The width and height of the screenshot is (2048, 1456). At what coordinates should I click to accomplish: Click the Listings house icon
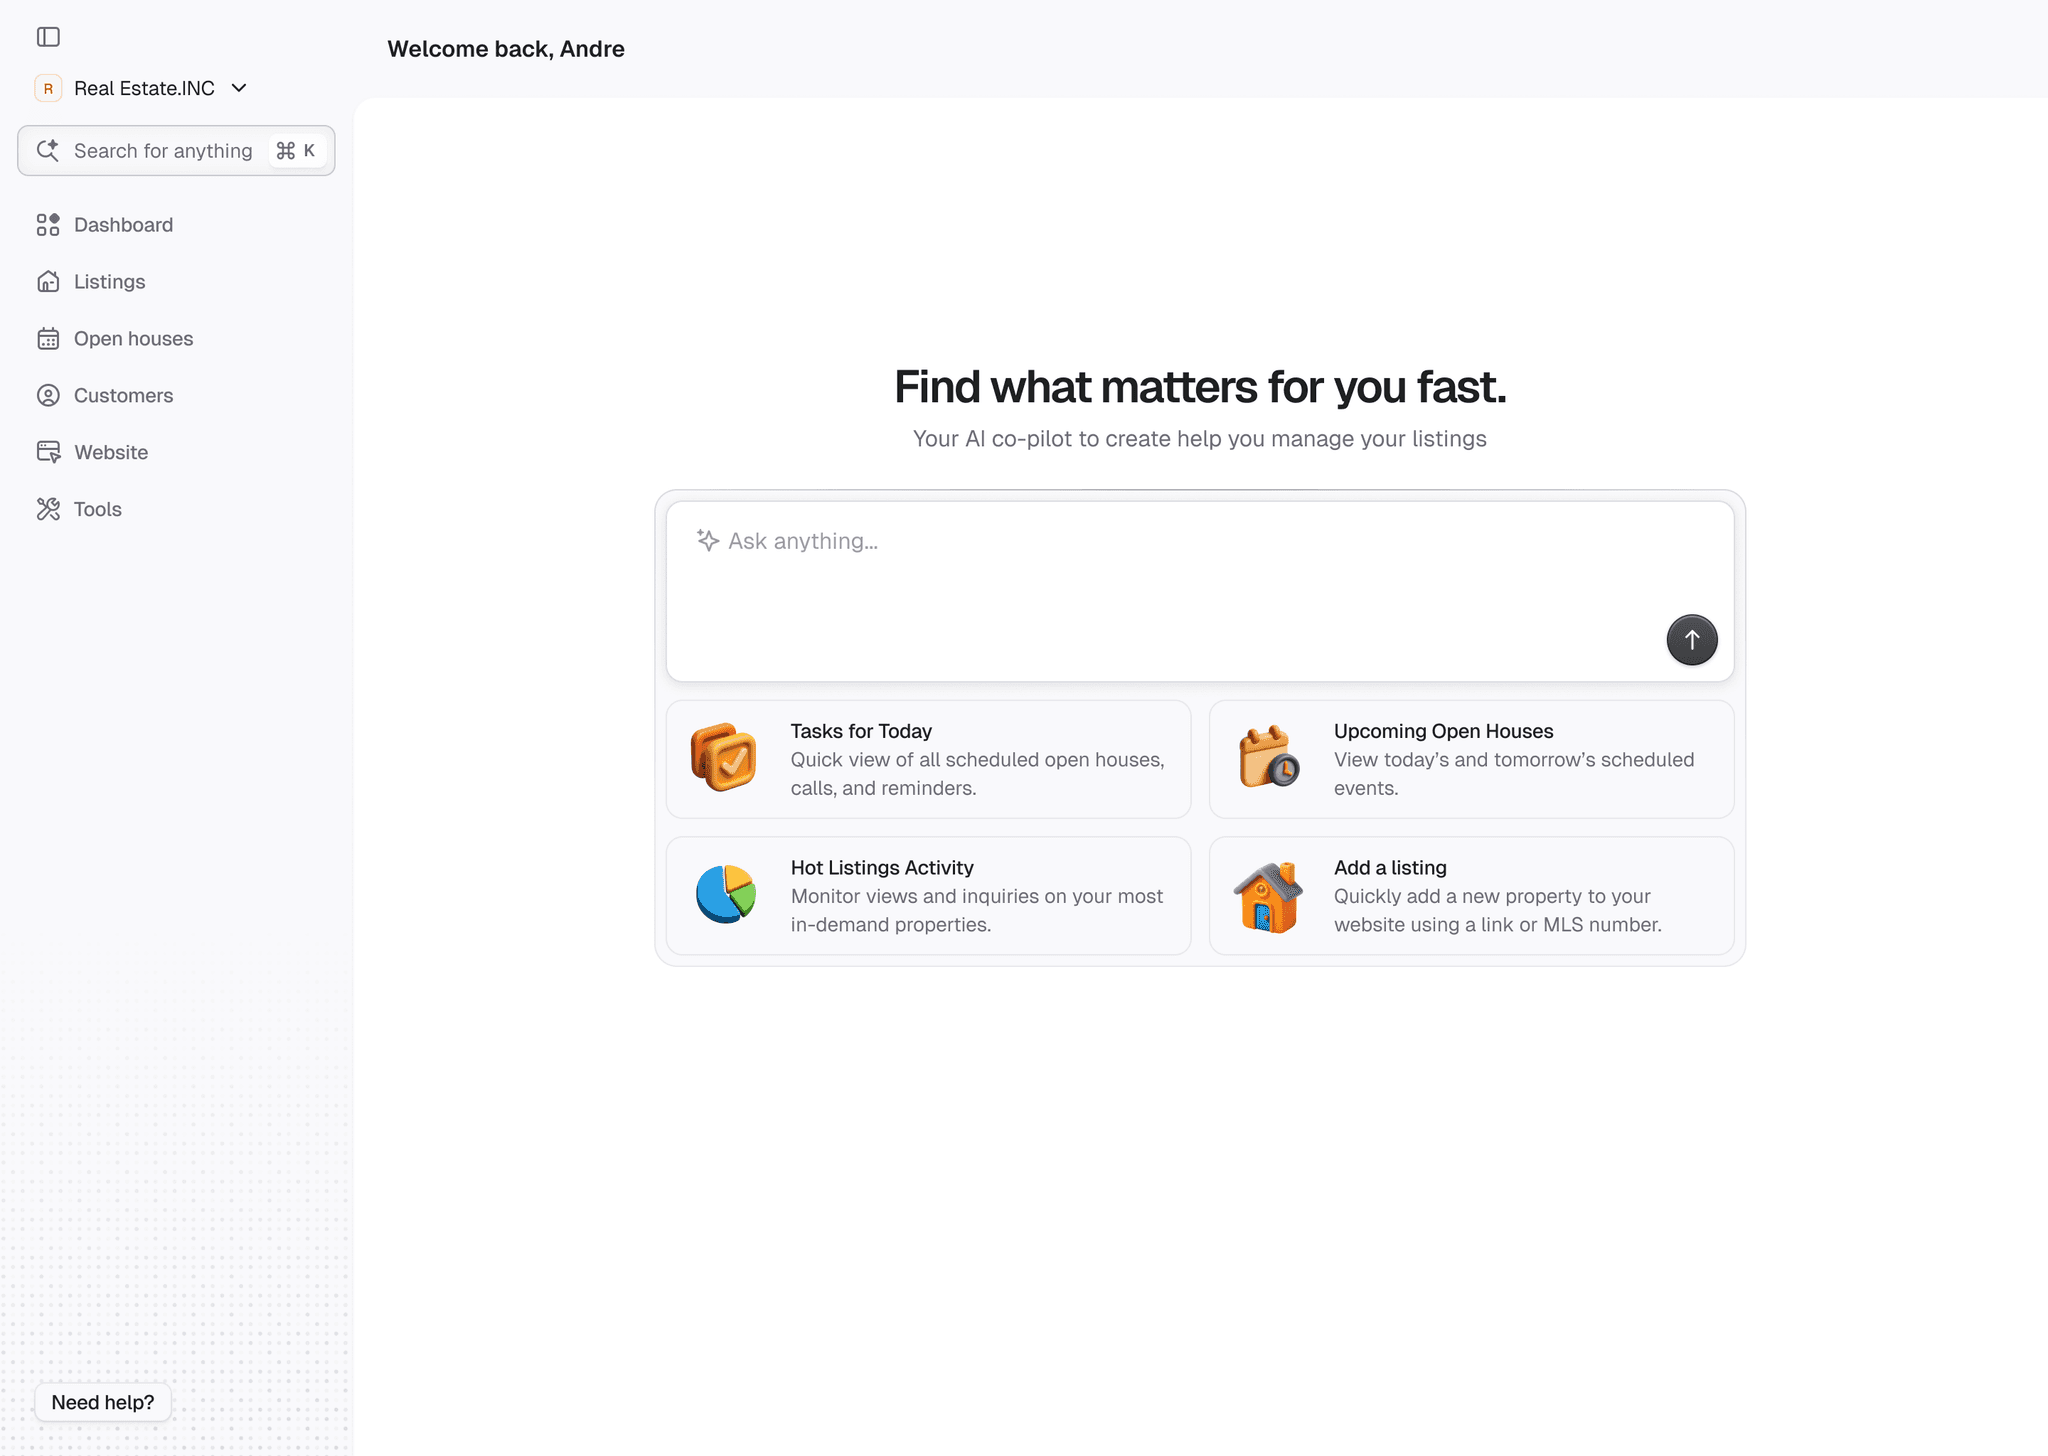pyautogui.click(x=47, y=281)
